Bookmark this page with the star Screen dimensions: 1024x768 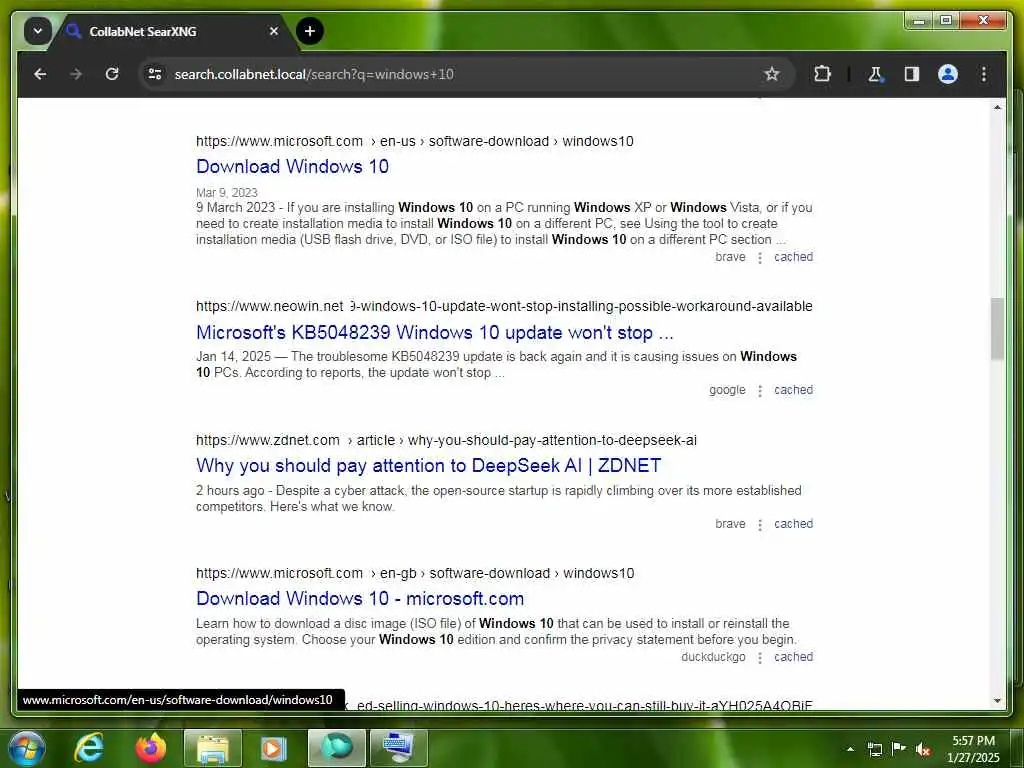772,74
